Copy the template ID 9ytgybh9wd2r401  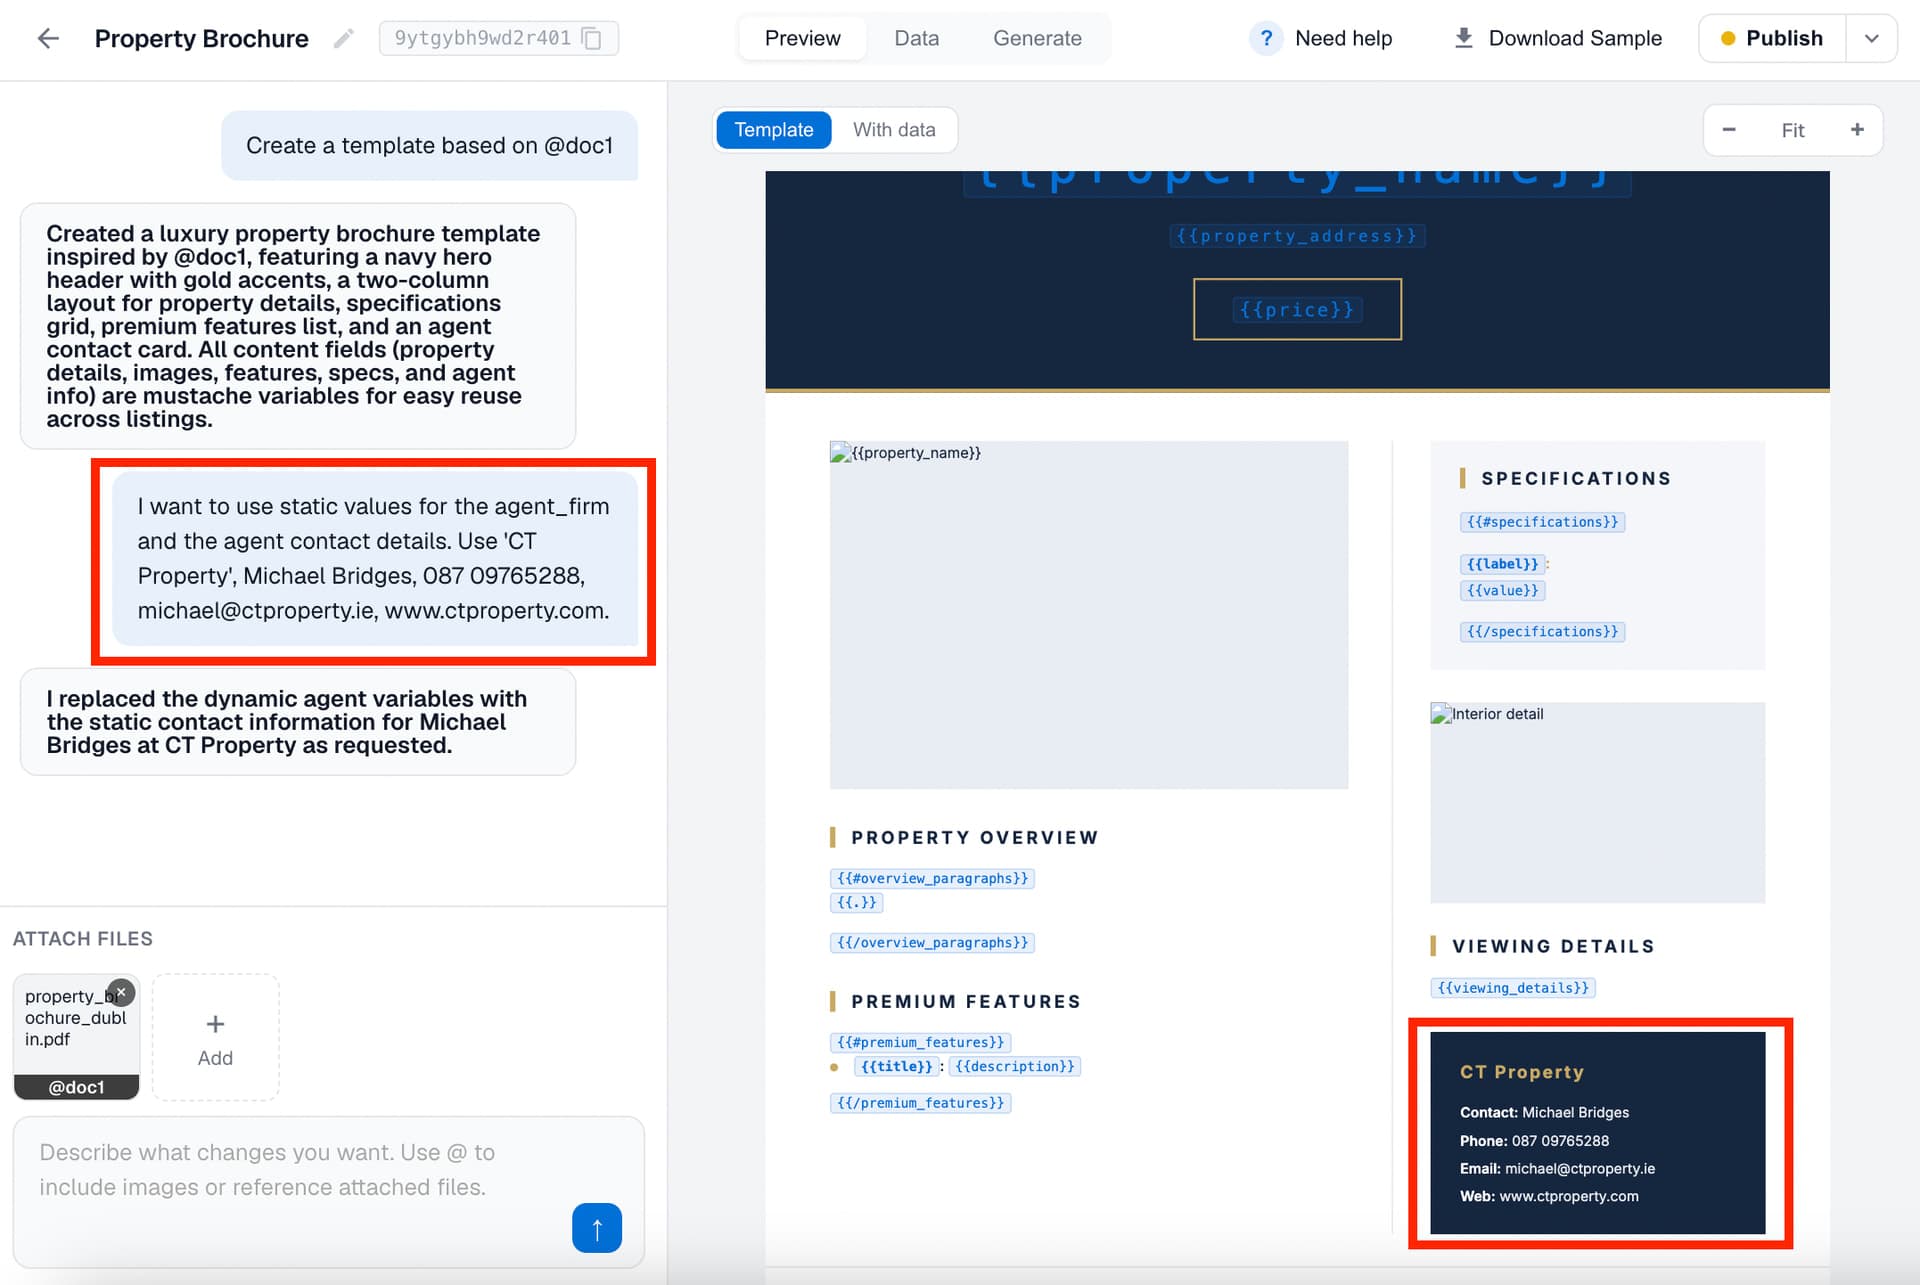592,38
